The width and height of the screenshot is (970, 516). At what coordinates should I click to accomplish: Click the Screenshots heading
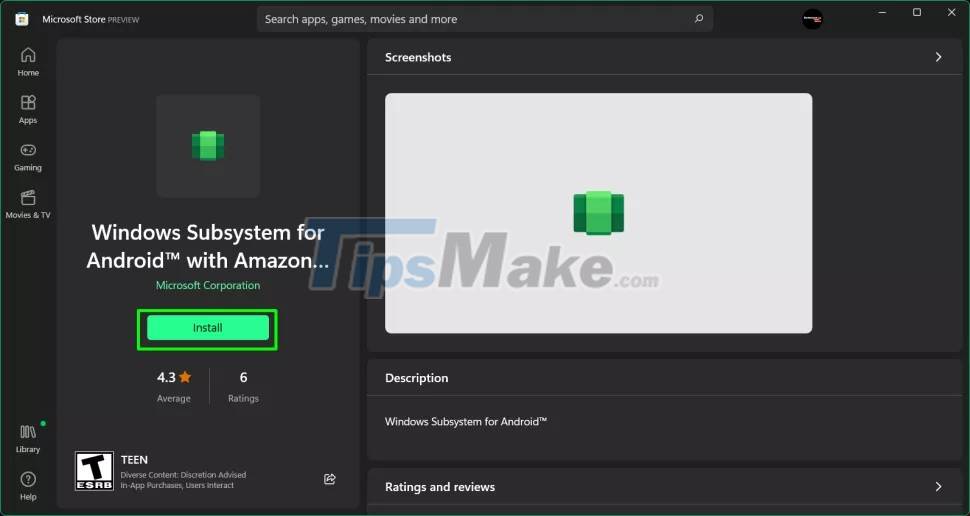click(418, 57)
